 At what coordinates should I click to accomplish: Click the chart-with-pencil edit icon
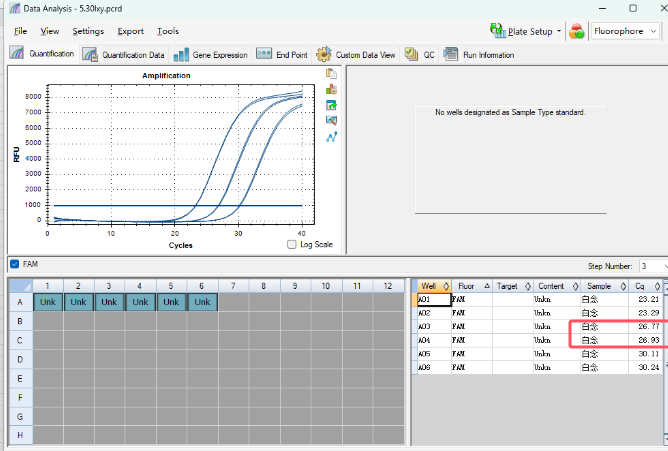(x=331, y=121)
